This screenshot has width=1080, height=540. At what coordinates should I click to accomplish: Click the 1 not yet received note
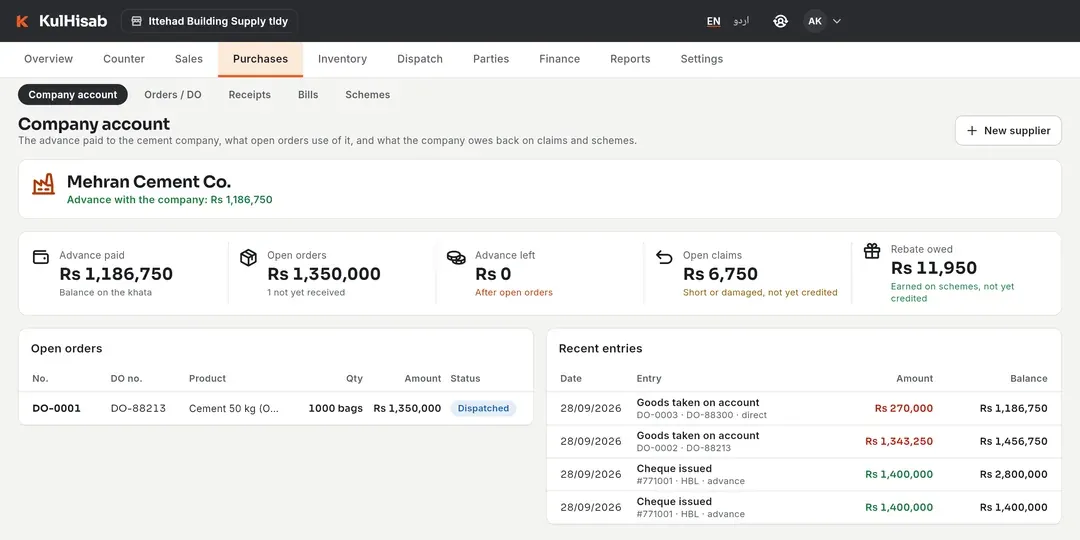point(307,293)
